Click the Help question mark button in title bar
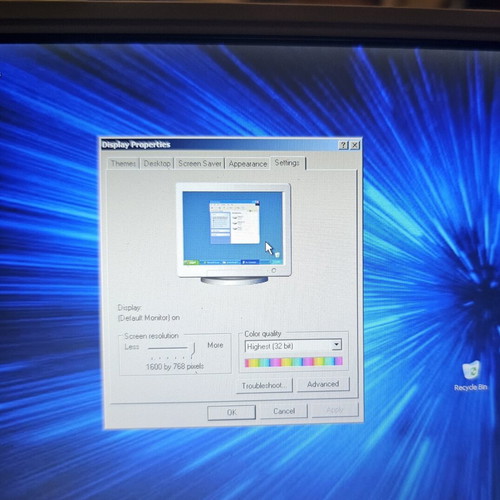The image size is (500, 500). tap(343, 145)
